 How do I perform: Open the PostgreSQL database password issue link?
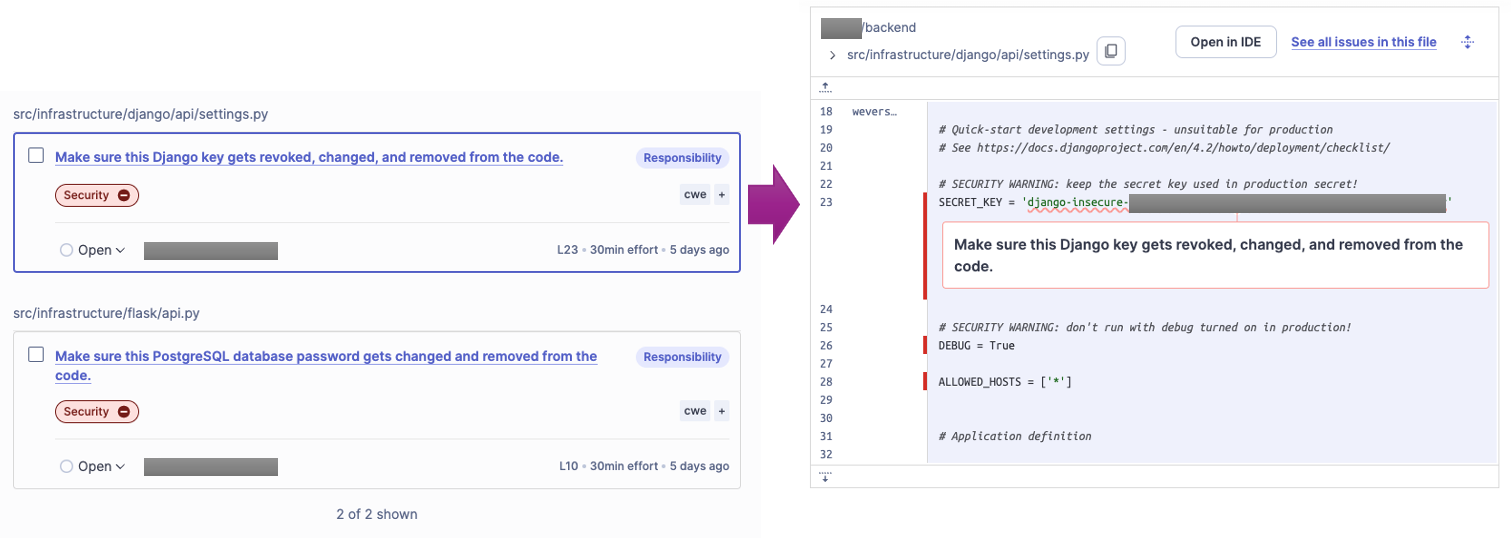click(326, 366)
